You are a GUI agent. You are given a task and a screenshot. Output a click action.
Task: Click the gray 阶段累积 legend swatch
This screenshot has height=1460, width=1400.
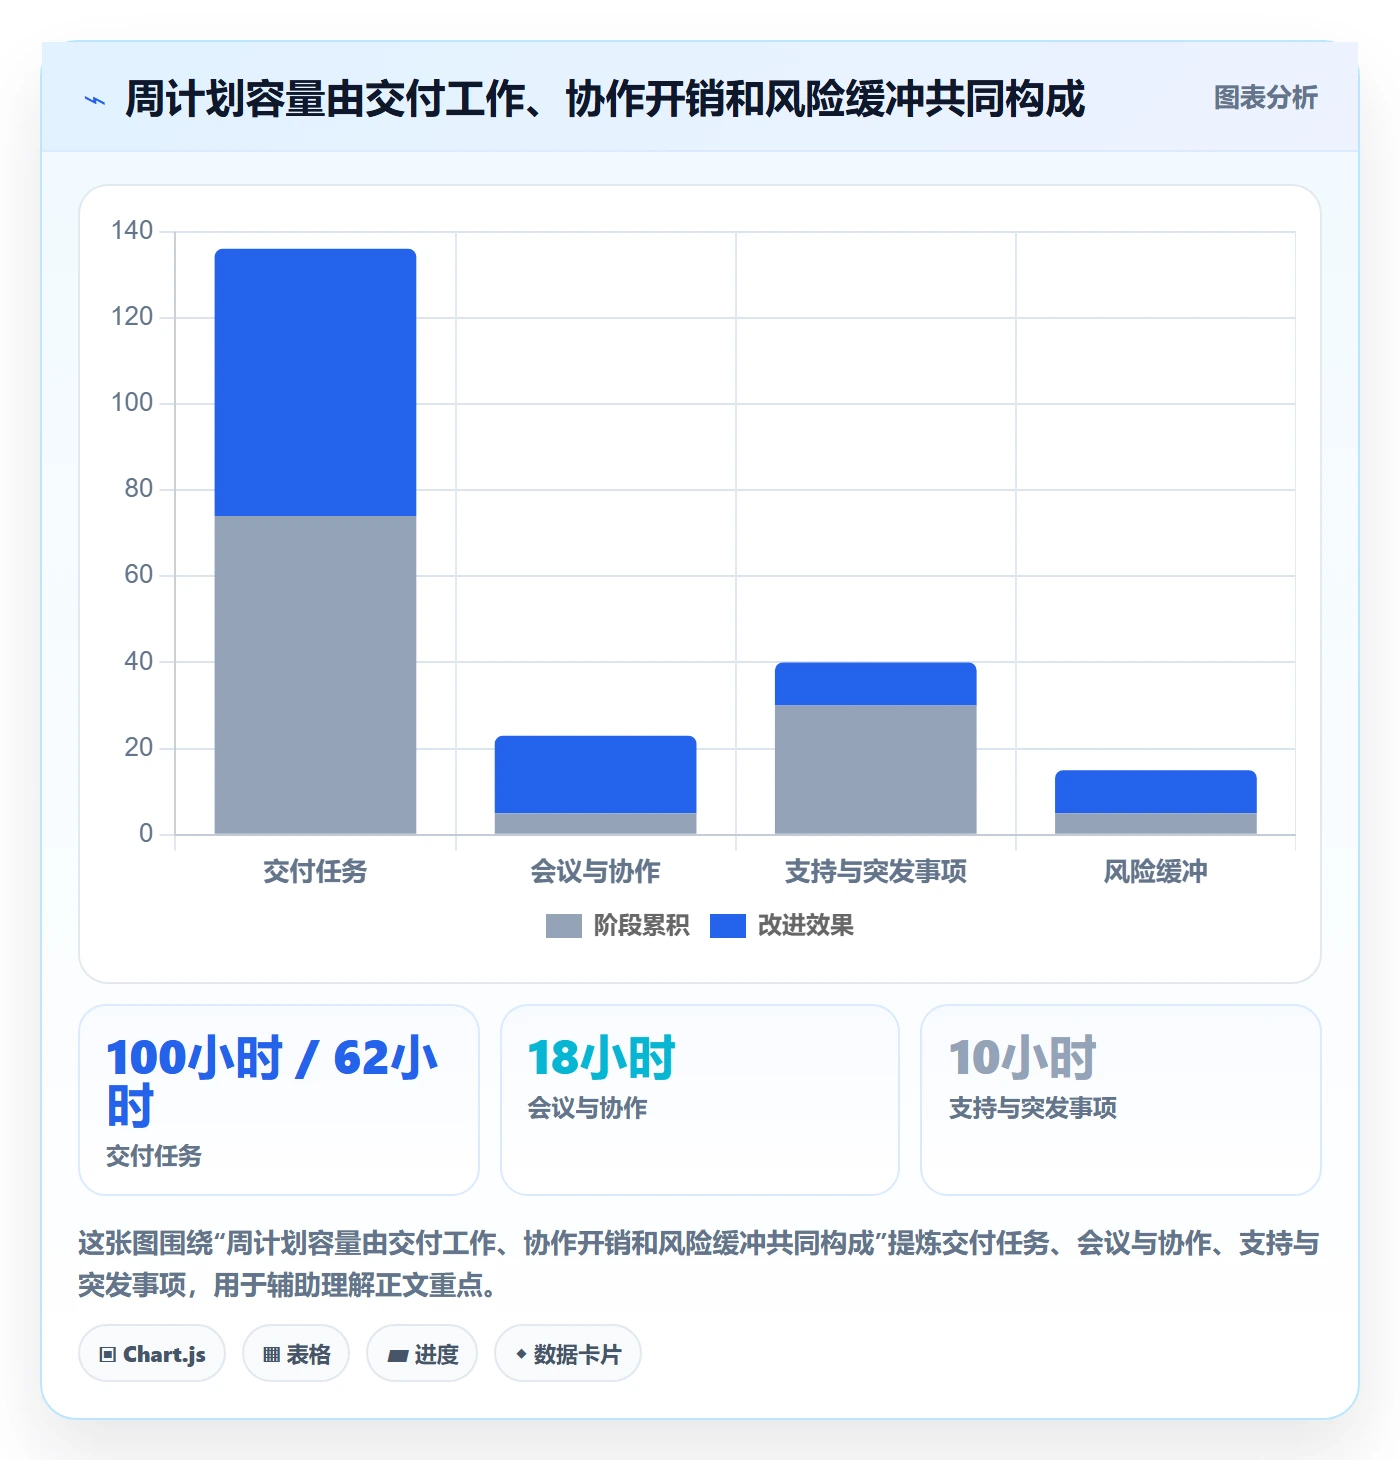click(563, 926)
